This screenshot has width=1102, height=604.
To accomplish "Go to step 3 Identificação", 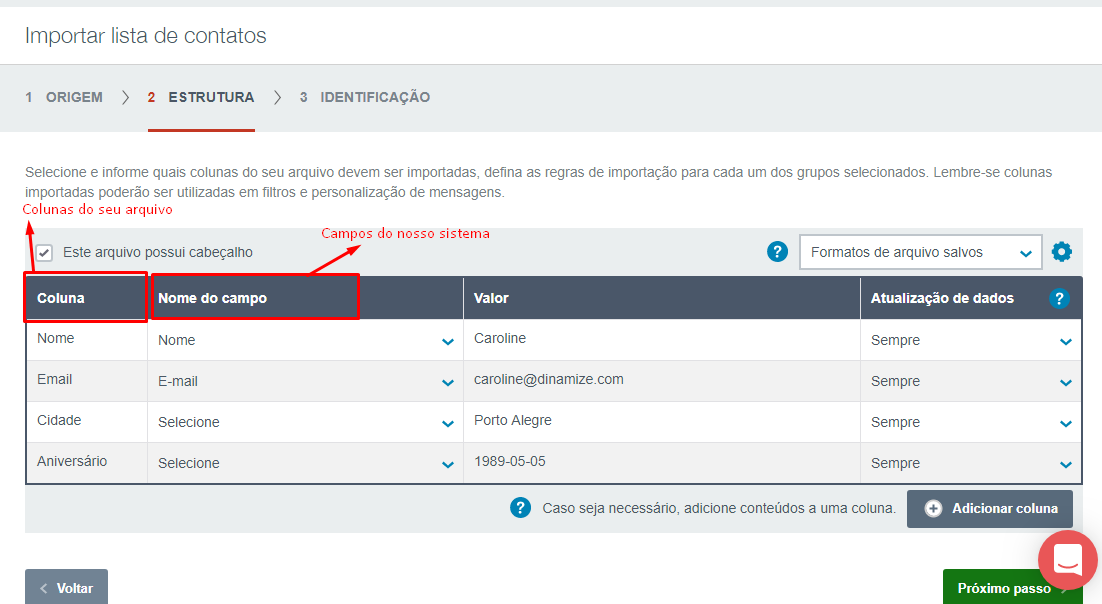I will (365, 97).
